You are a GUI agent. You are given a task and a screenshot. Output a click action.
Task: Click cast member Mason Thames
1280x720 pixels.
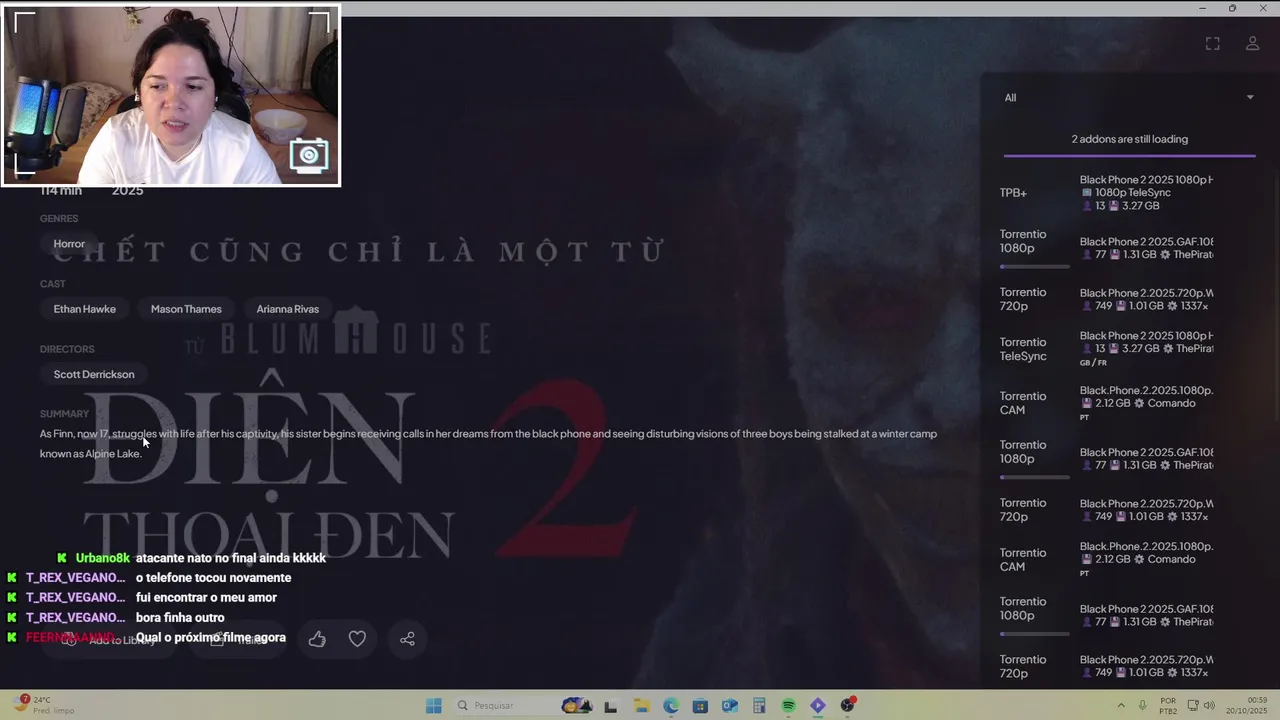186,309
